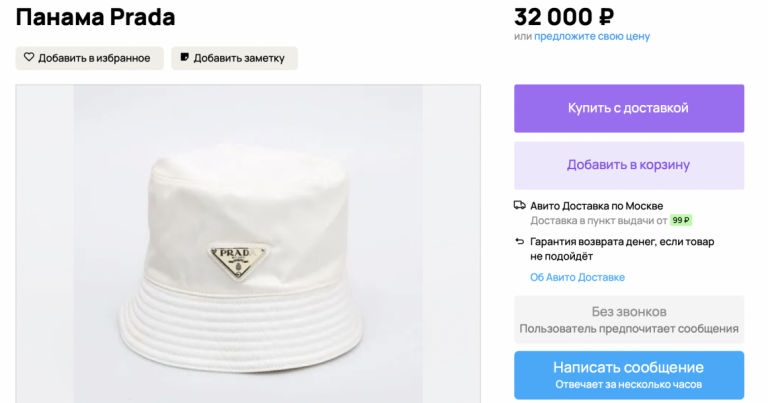This screenshot has width=768, height=403.
Task: Click the green 99 ₽ delivery badge
Action: 681,220
